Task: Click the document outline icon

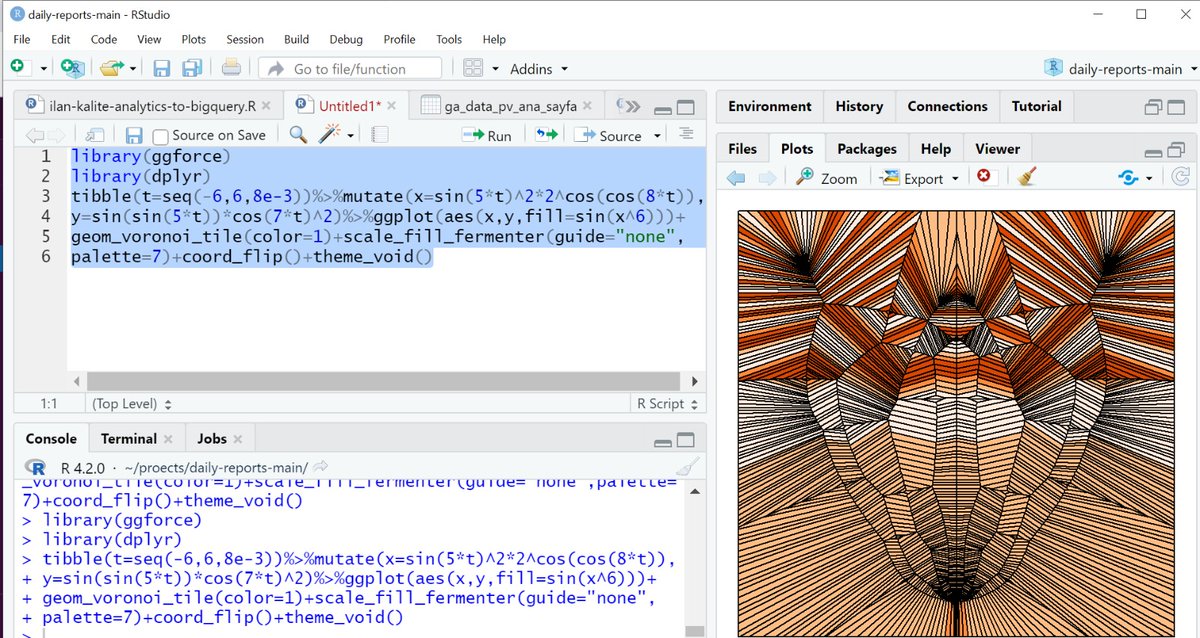Action: [685, 134]
